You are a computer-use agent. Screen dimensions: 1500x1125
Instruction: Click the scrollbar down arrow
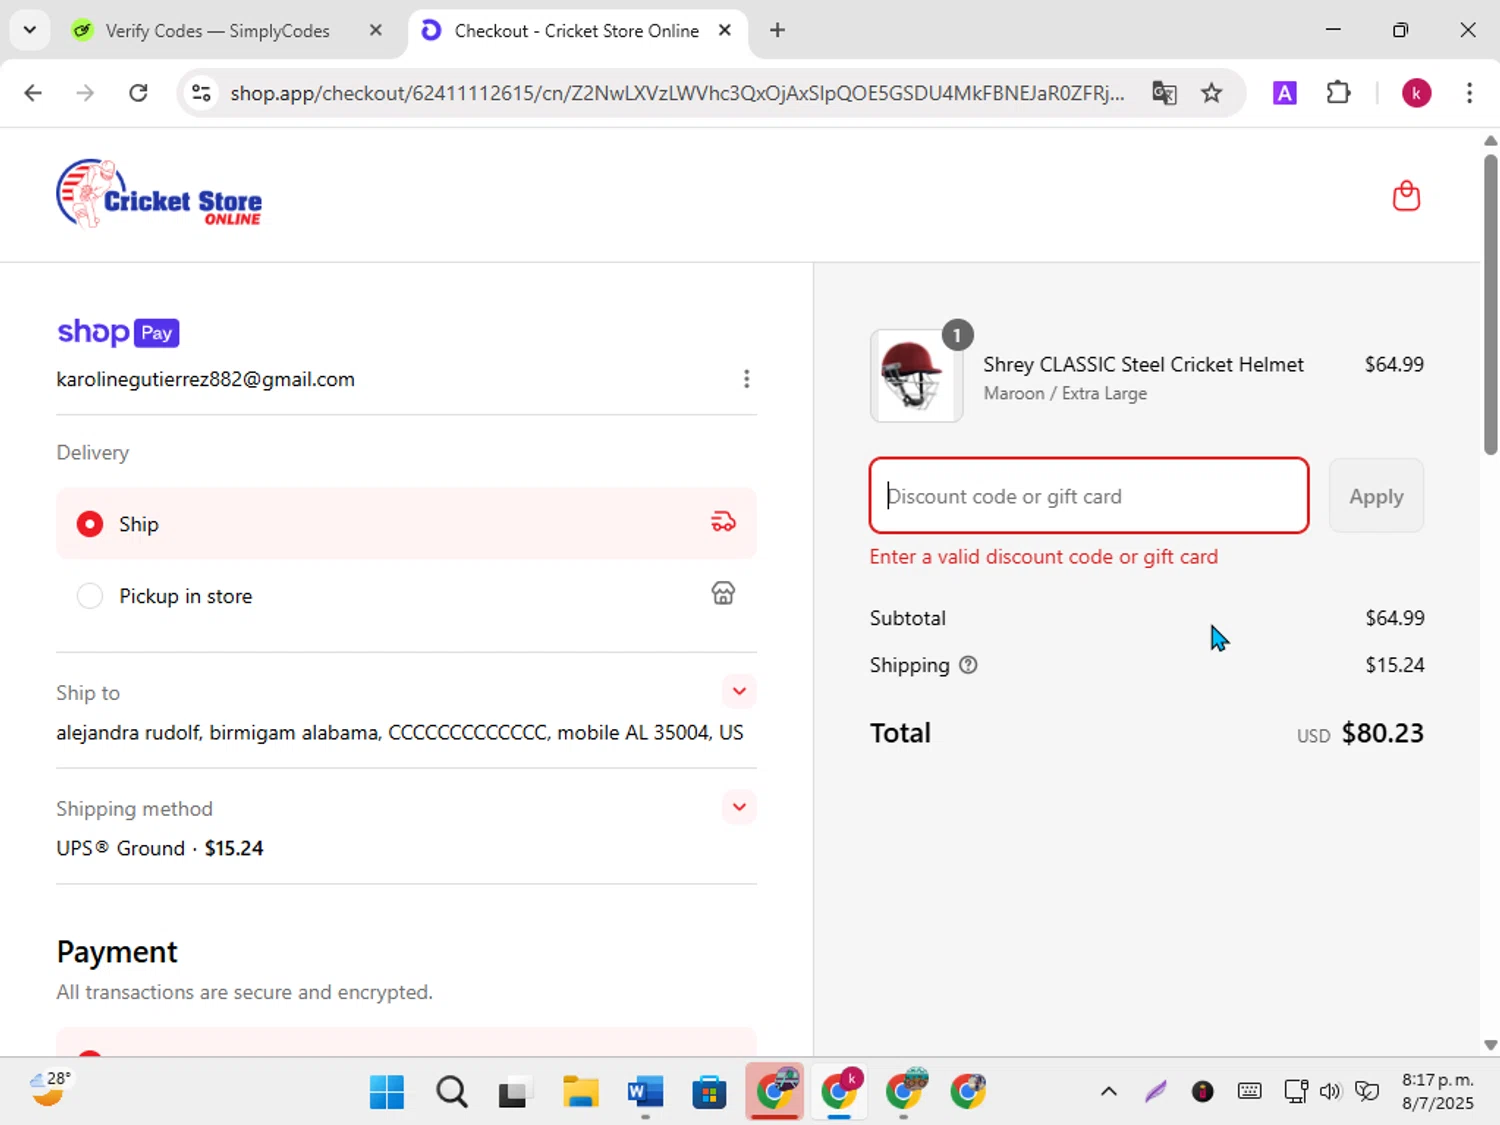1490,1045
